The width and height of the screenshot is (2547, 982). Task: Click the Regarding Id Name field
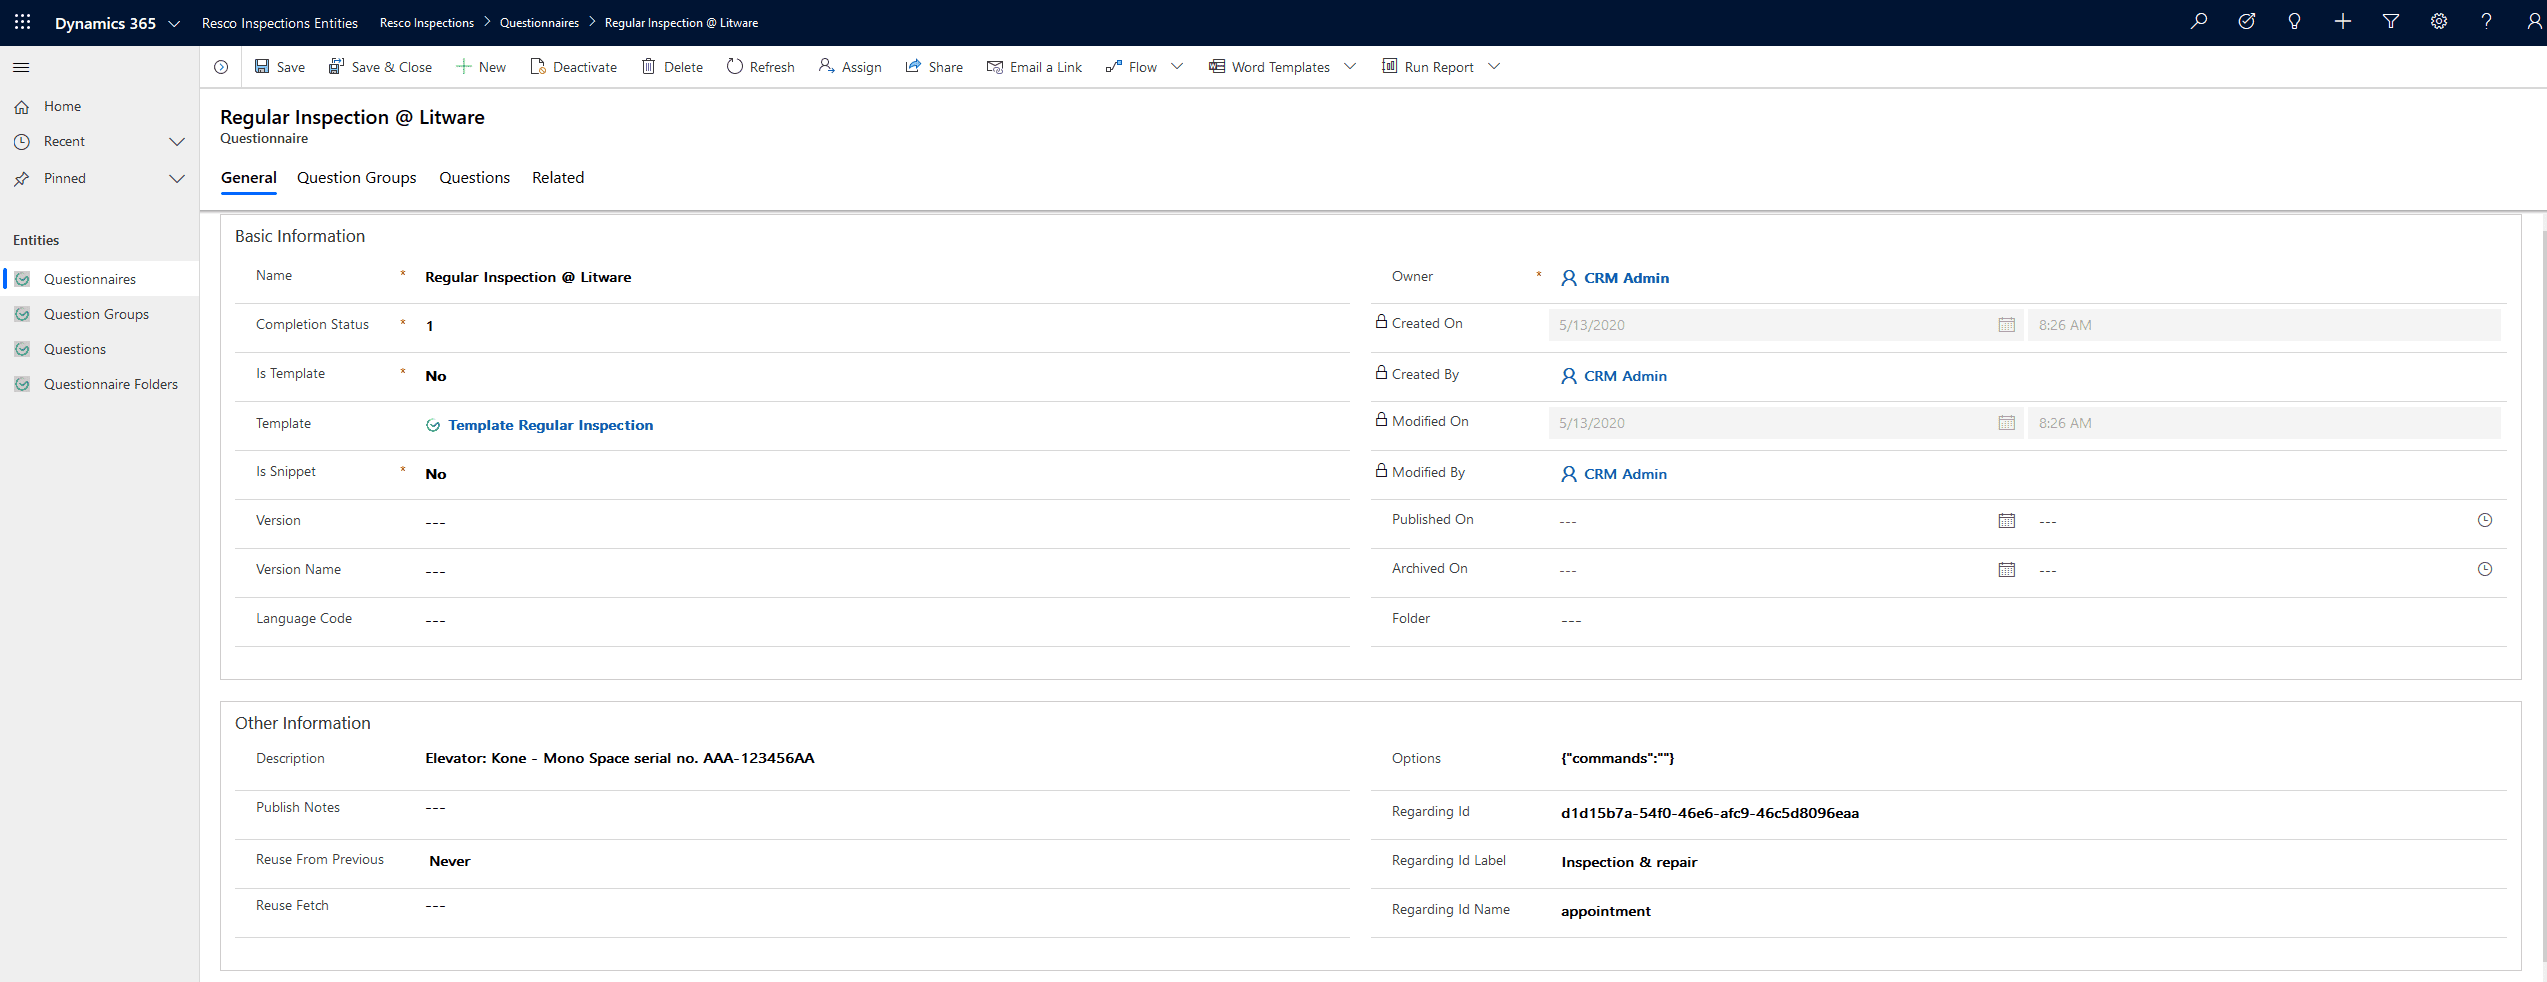tap(2028, 911)
